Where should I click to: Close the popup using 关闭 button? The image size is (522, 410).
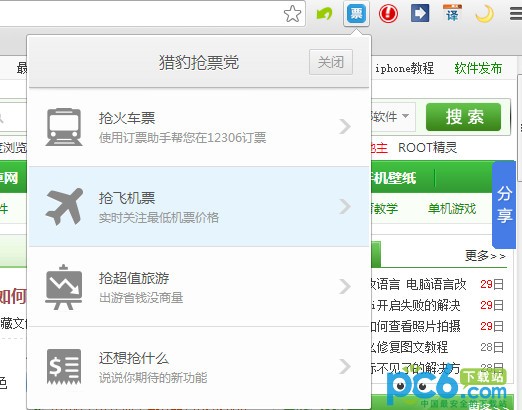click(331, 62)
